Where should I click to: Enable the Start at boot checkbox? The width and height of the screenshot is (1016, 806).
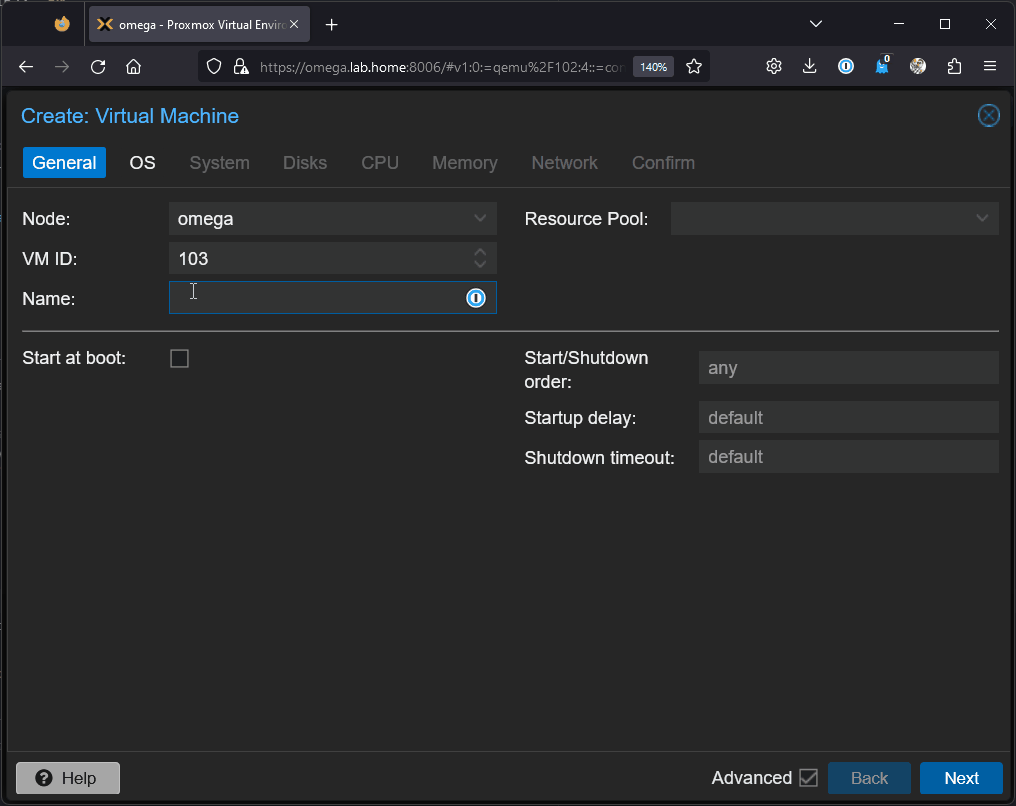(180, 358)
